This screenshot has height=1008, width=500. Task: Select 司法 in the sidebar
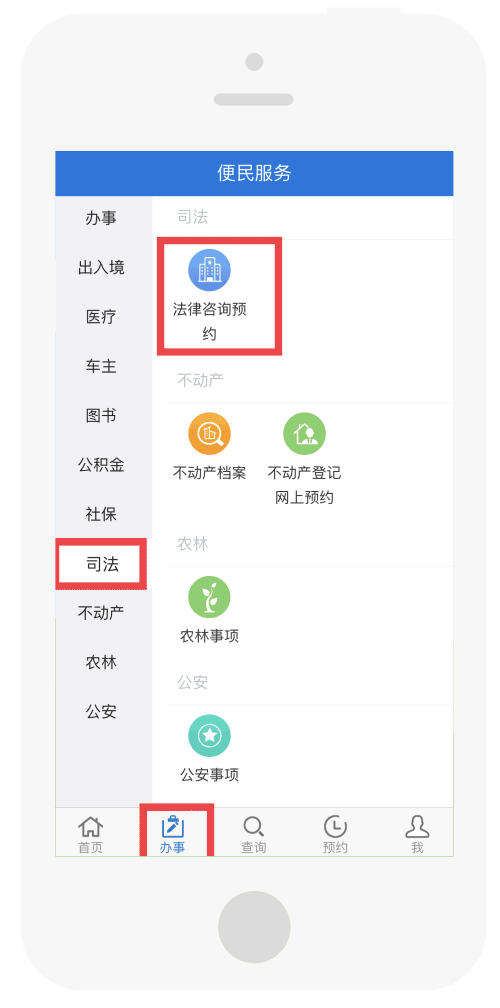click(102, 564)
